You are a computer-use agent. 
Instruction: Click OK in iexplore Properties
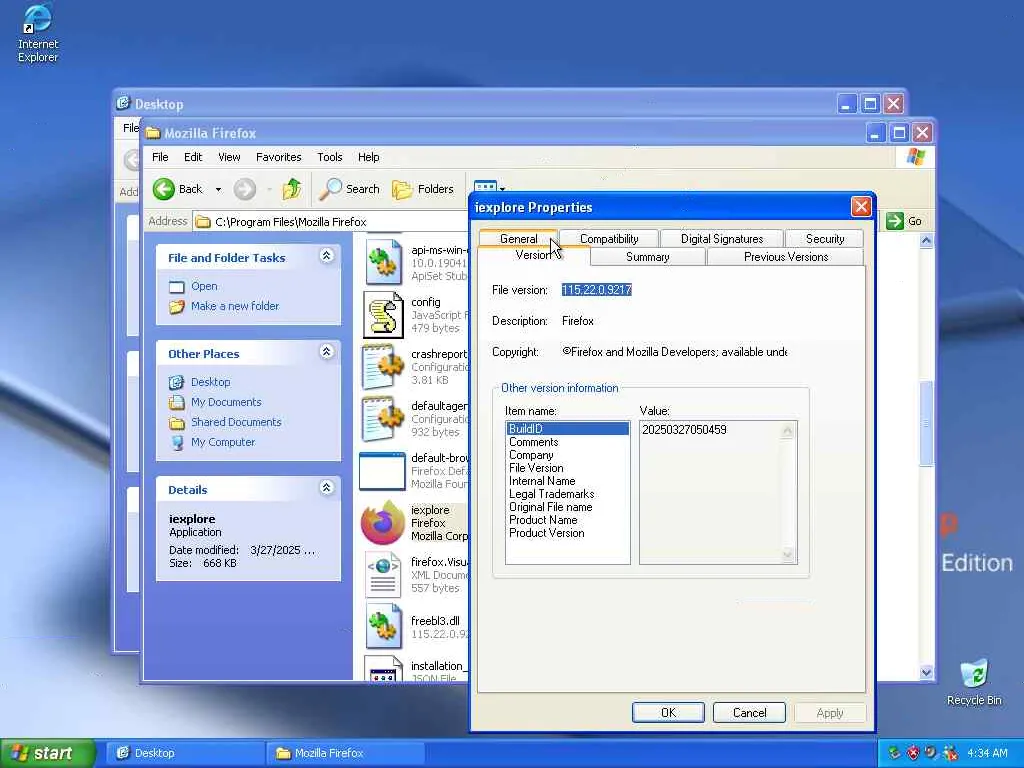point(668,713)
